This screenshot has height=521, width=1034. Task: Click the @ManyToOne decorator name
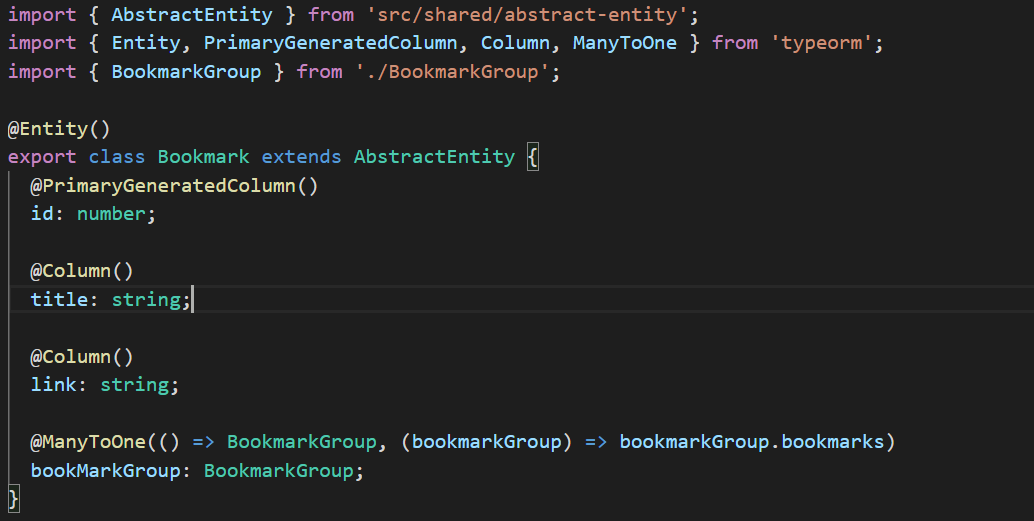[88, 442]
